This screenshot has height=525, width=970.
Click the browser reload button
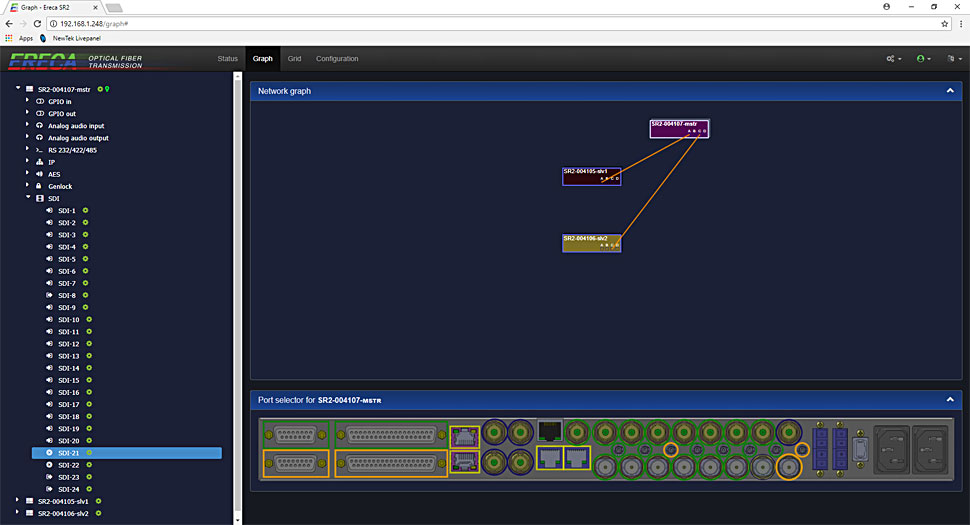pos(38,23)
